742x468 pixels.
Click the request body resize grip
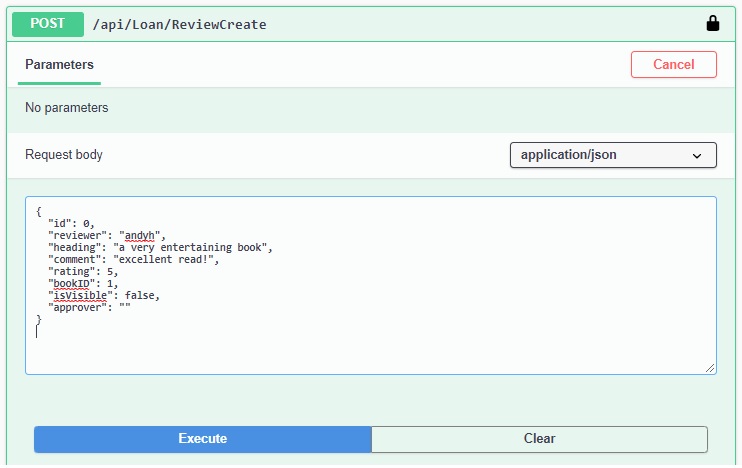[710, 368]
